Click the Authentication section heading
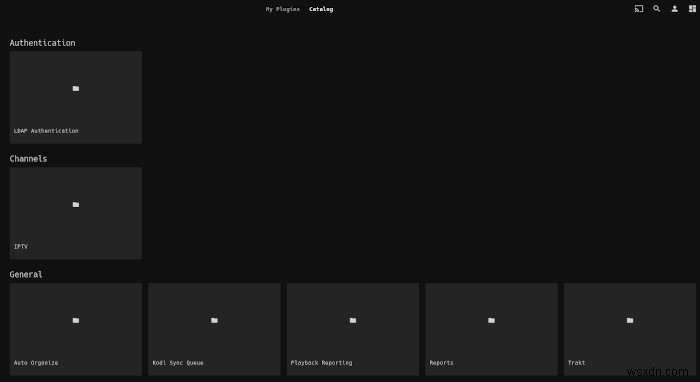Screen dimensions: 700x382 coord(42,43)
